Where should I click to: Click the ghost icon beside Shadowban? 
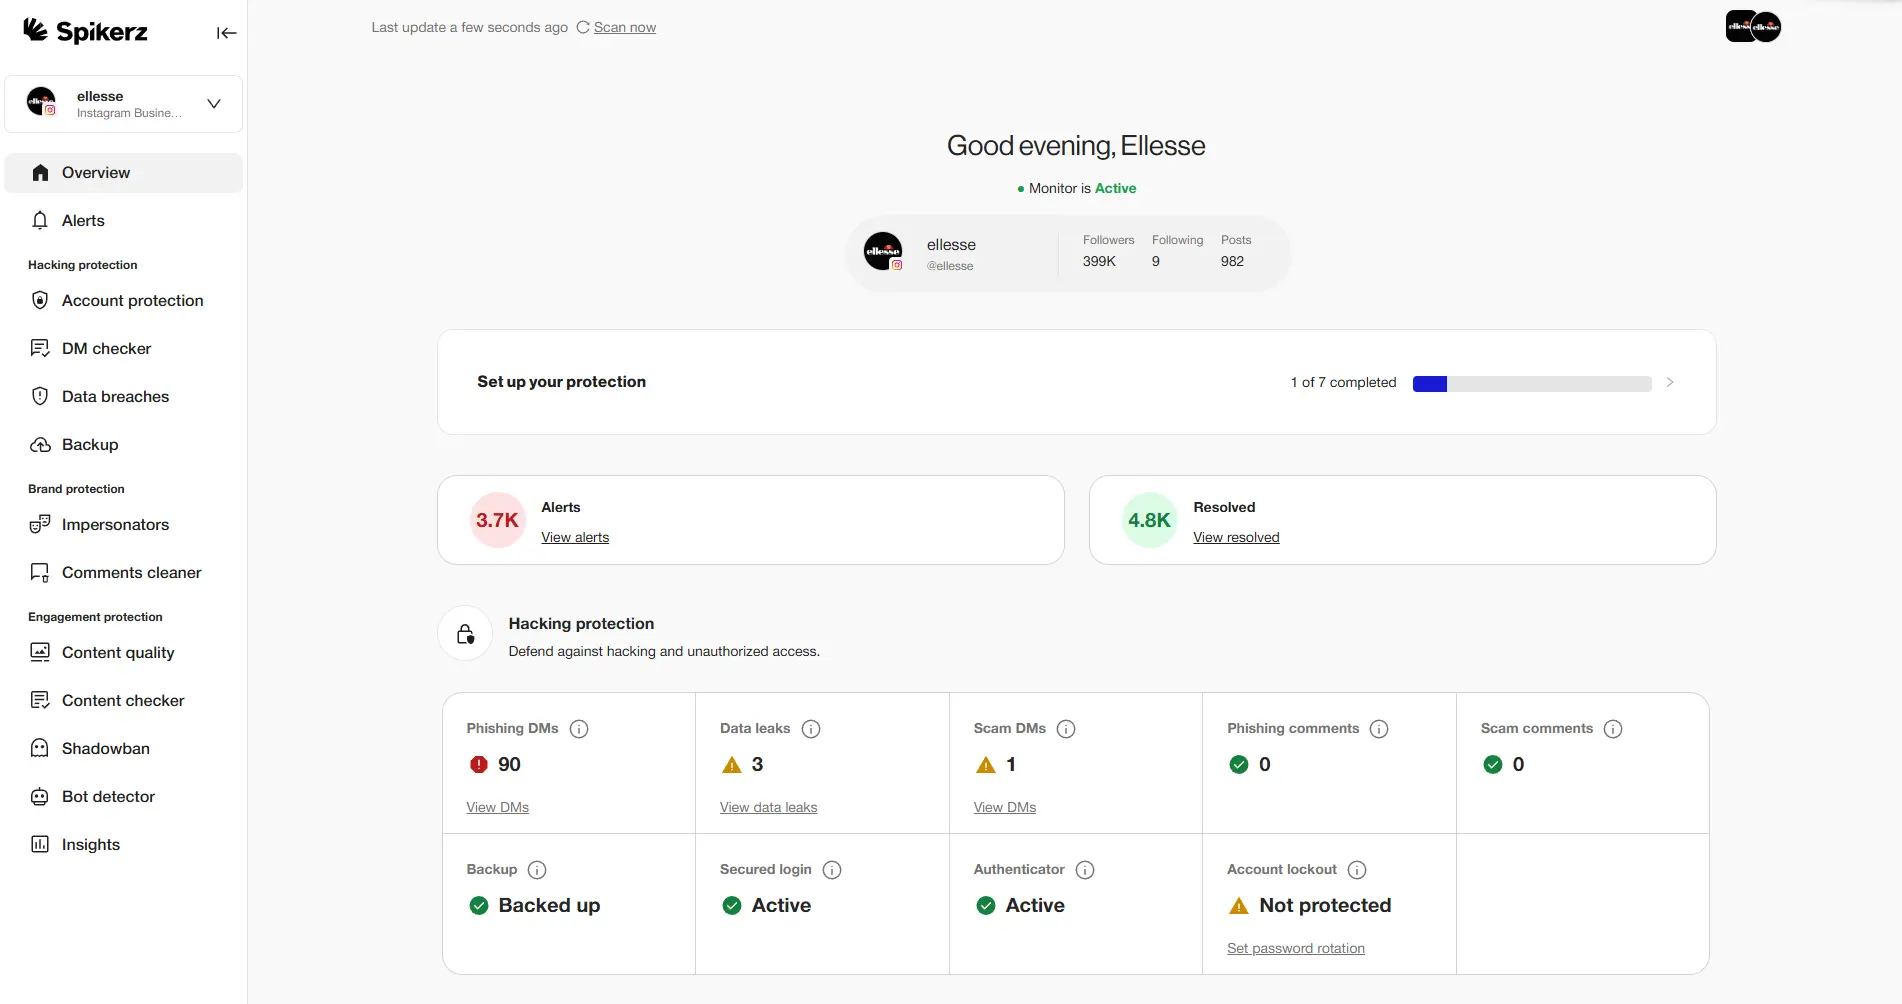40,748
